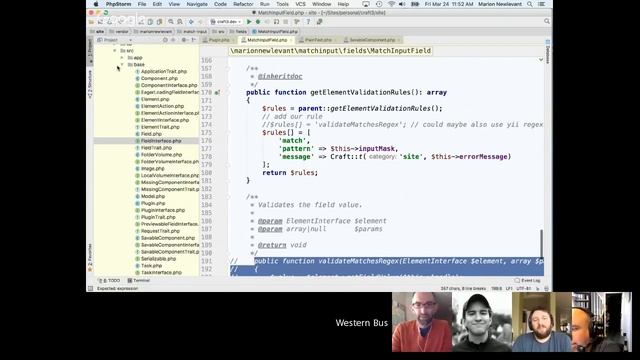Viewport: 640px width, 360px height.
Task: Click the 'return $rules;' line in editor
Action: [290, 173]
